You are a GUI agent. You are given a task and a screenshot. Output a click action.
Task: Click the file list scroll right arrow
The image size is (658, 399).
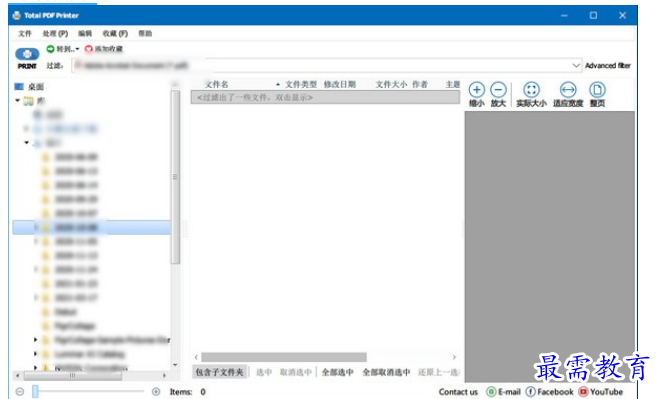pos(454,357)
